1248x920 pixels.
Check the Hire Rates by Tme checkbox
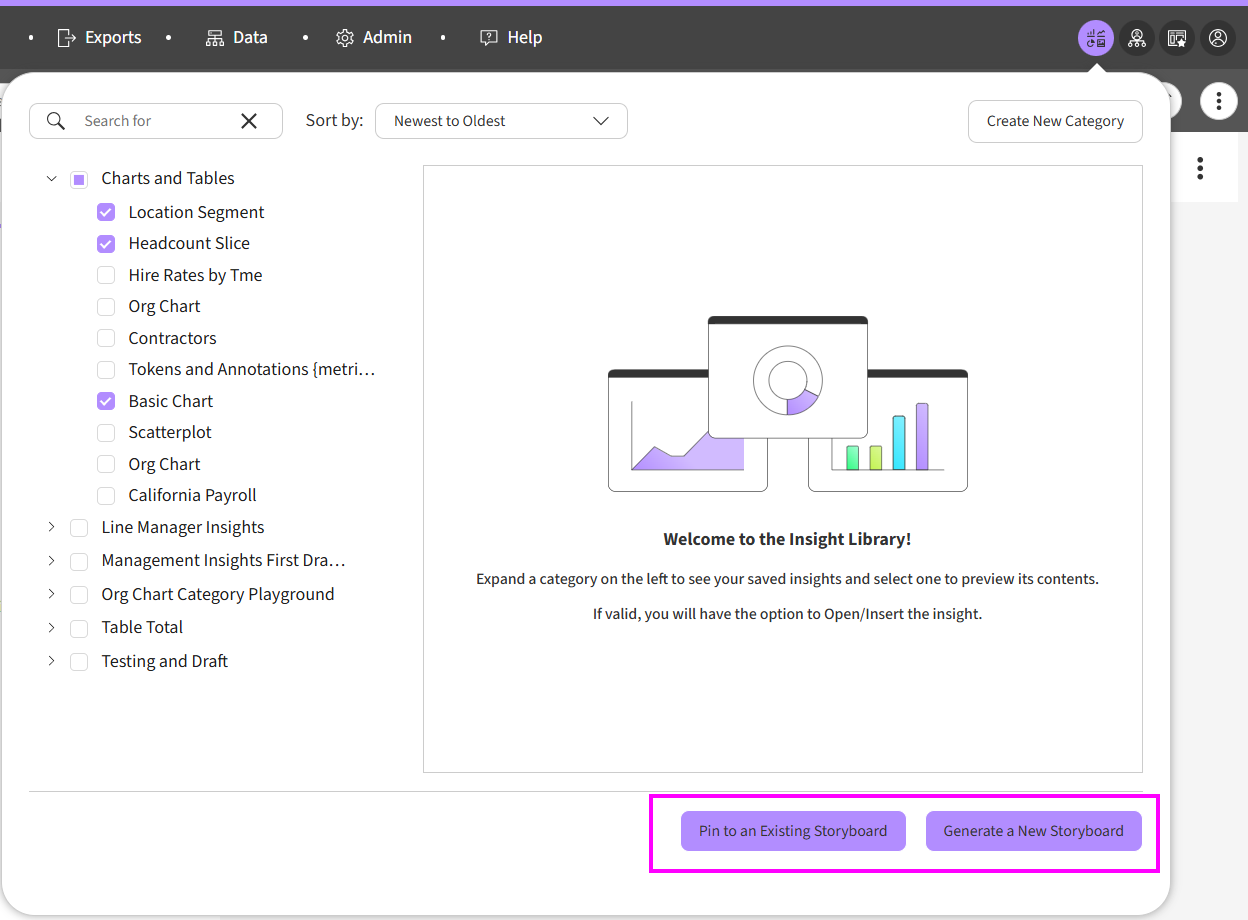click(106, 275)
